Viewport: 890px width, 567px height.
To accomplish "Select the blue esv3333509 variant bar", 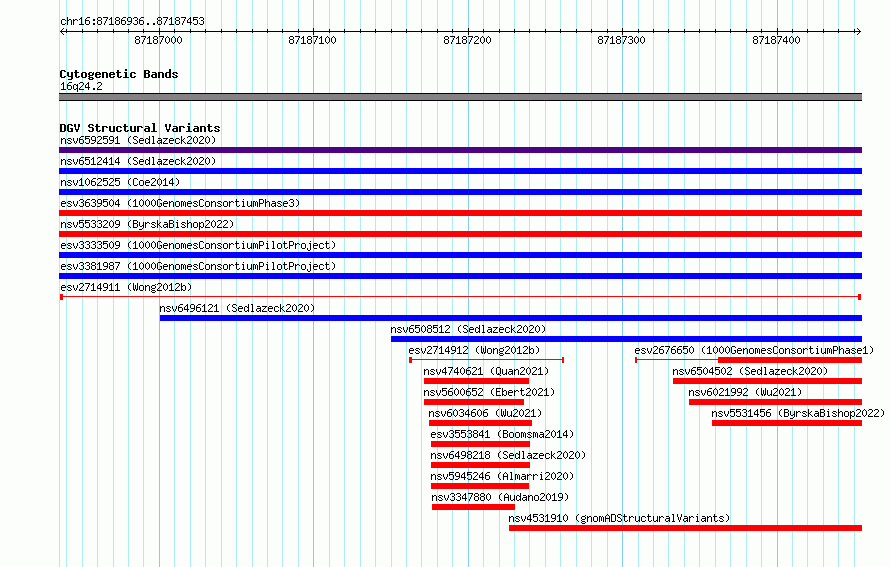I will pos(460,255).
